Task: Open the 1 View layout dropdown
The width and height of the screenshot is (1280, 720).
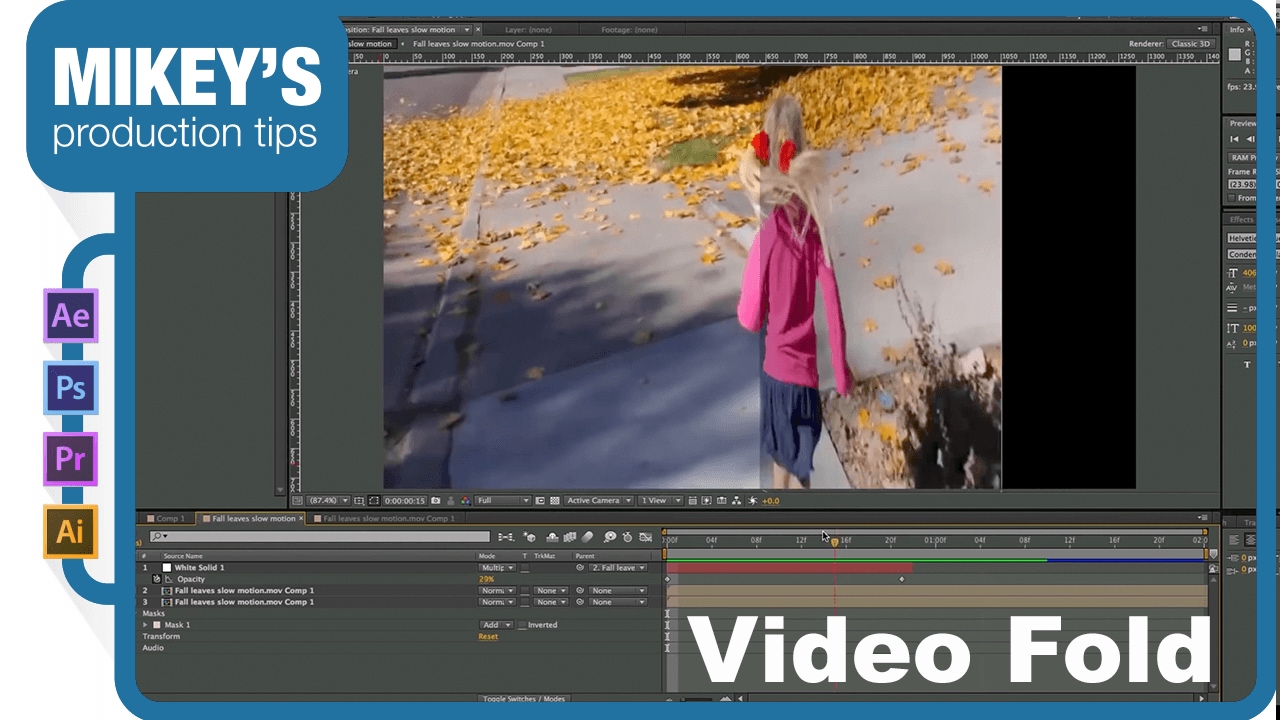Action: click(659, 500)
